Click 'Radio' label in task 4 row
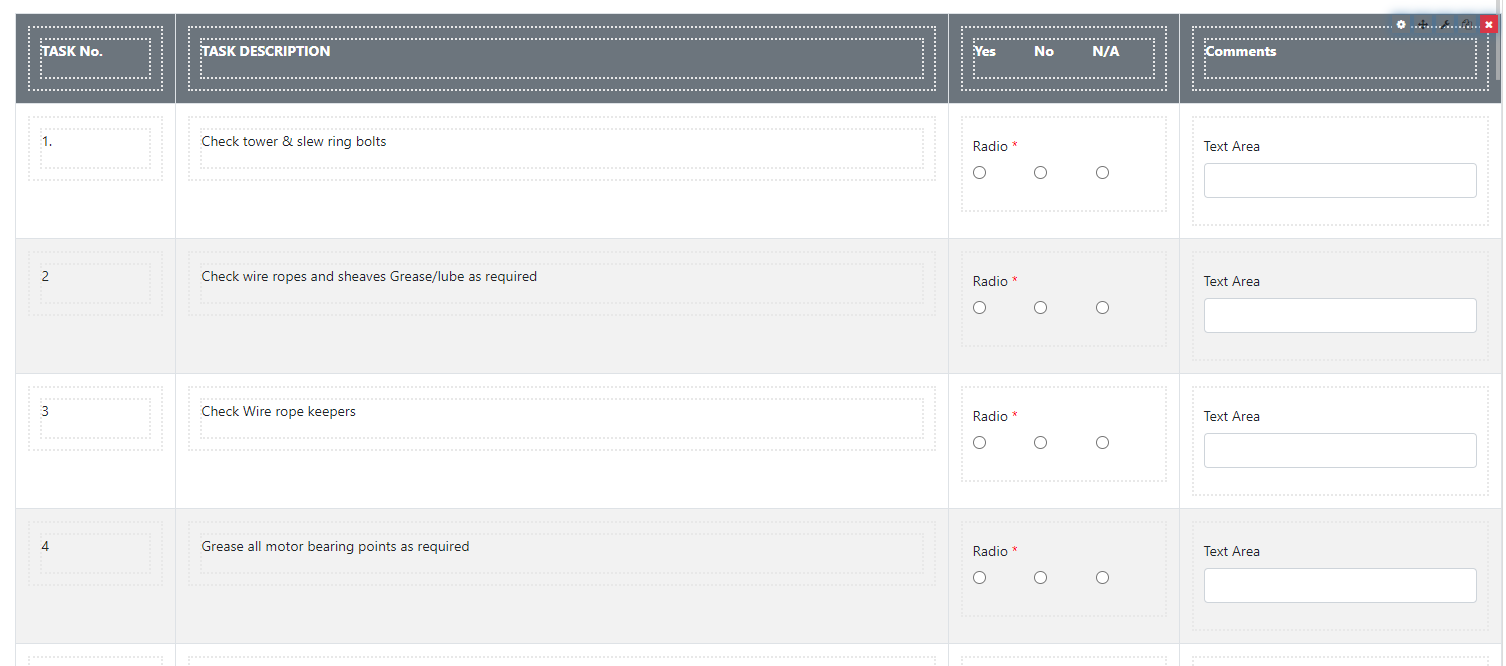The height and width of the screenshot is (666, 1506). pyautogui.click(x=990, y=551)
